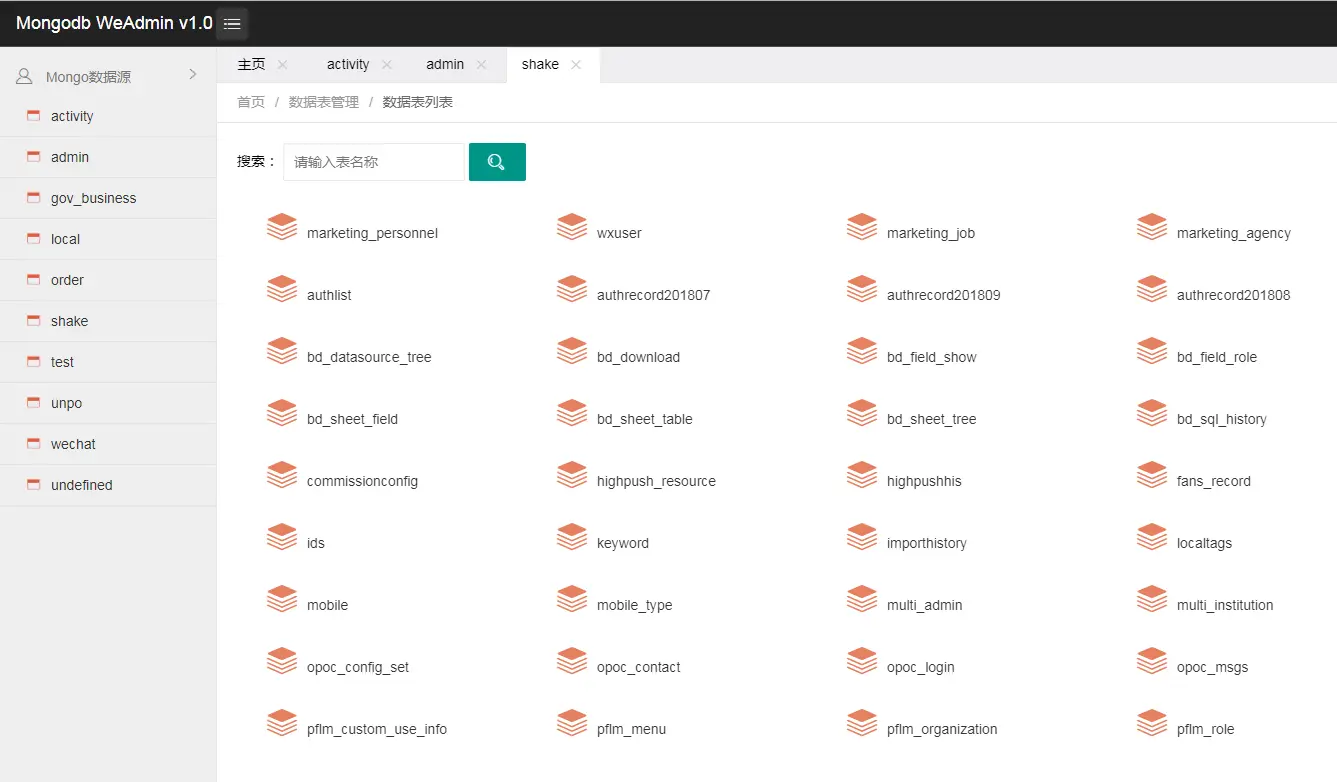1337x782 pixels.
Task: Click the opoc_contact table name
Action: [x=639, y=667]
